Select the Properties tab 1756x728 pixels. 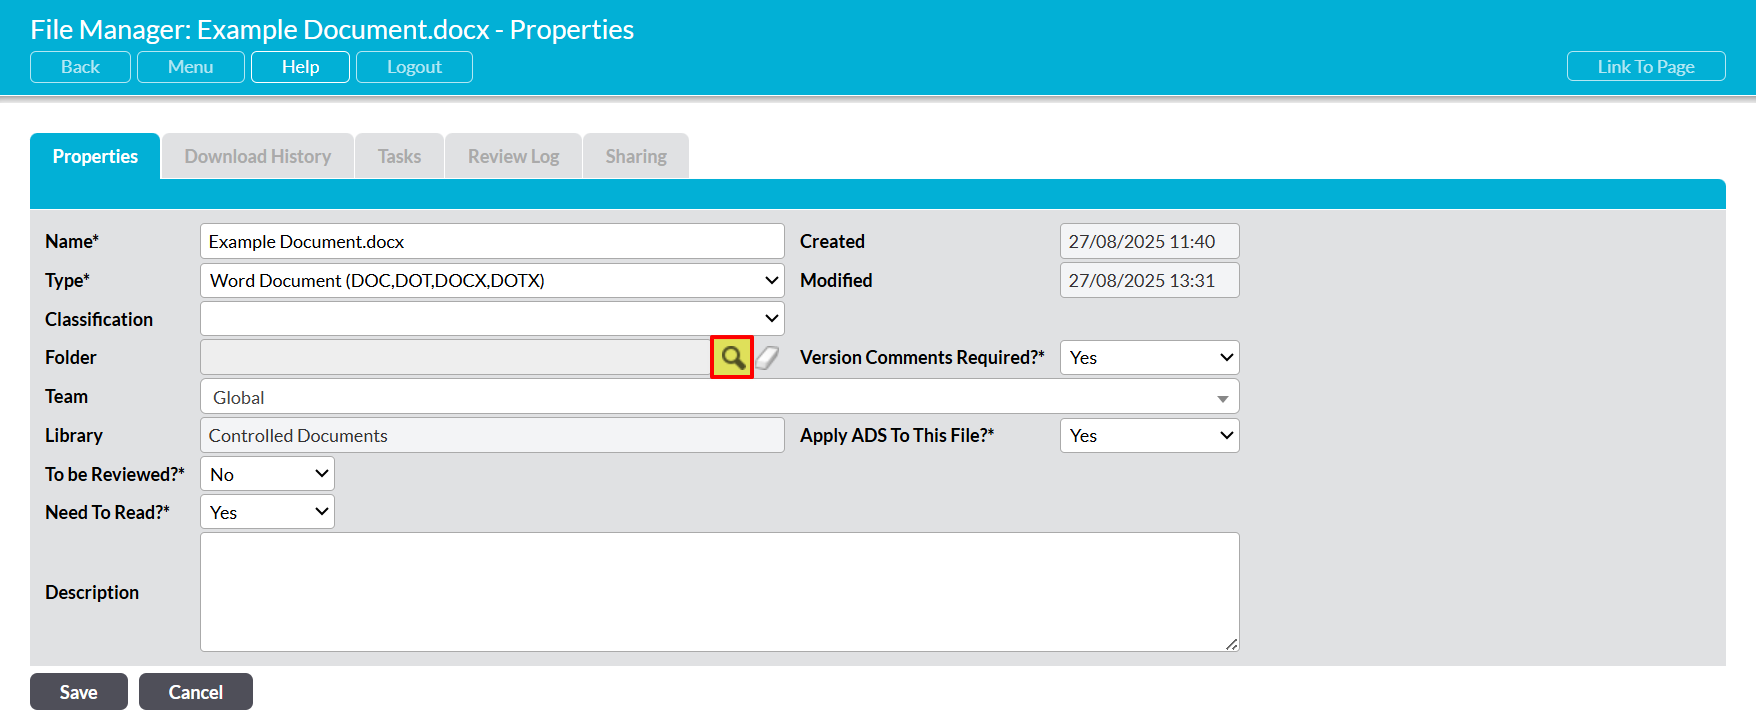click(x=95, y=157)
